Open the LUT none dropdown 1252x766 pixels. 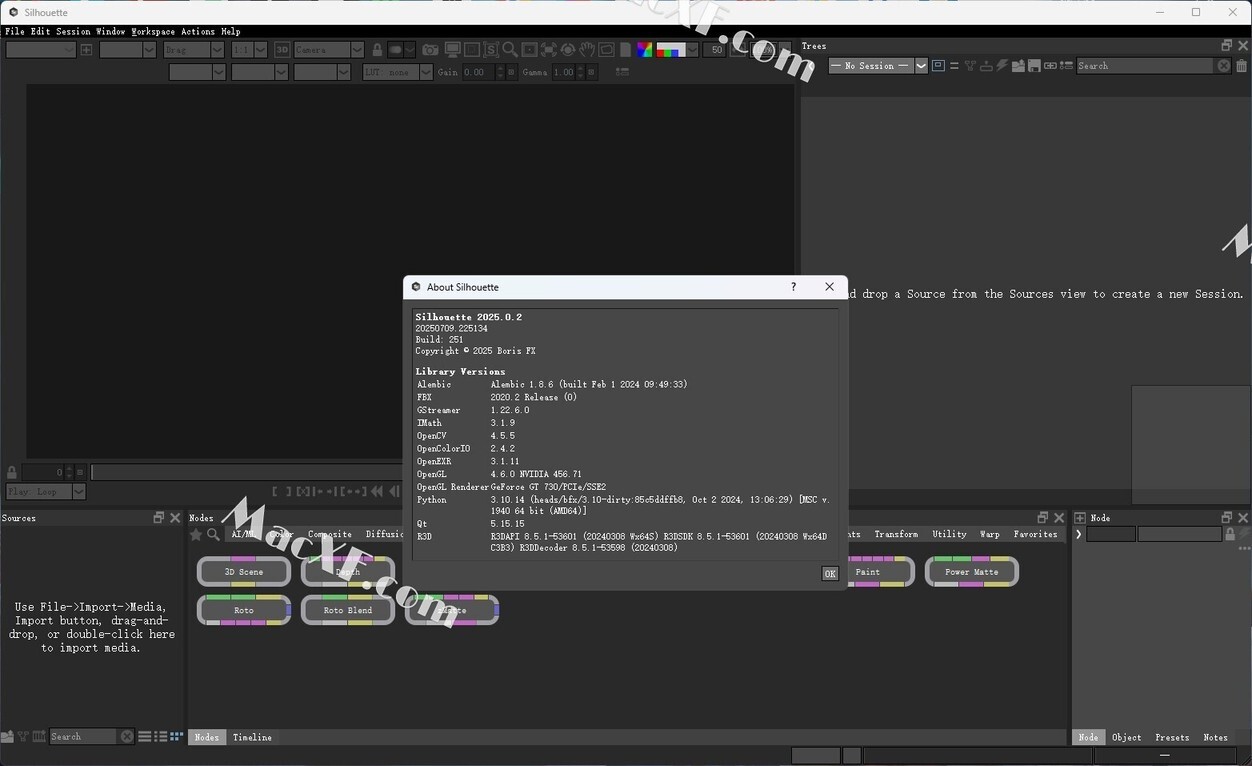(397, 72)
